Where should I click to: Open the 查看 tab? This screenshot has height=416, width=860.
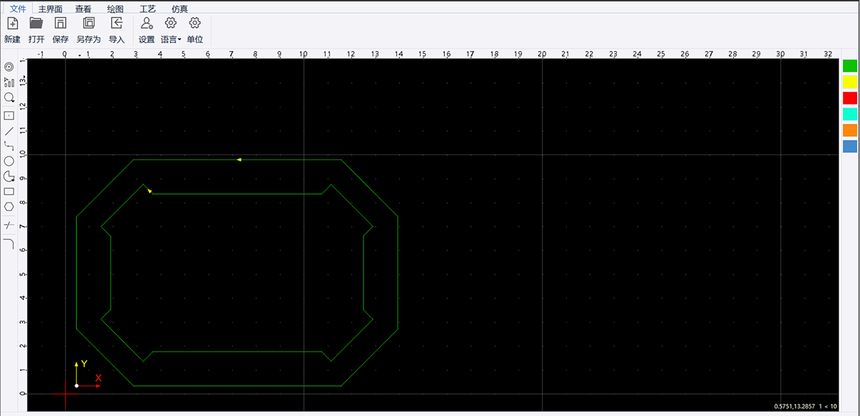pos(83,9)
